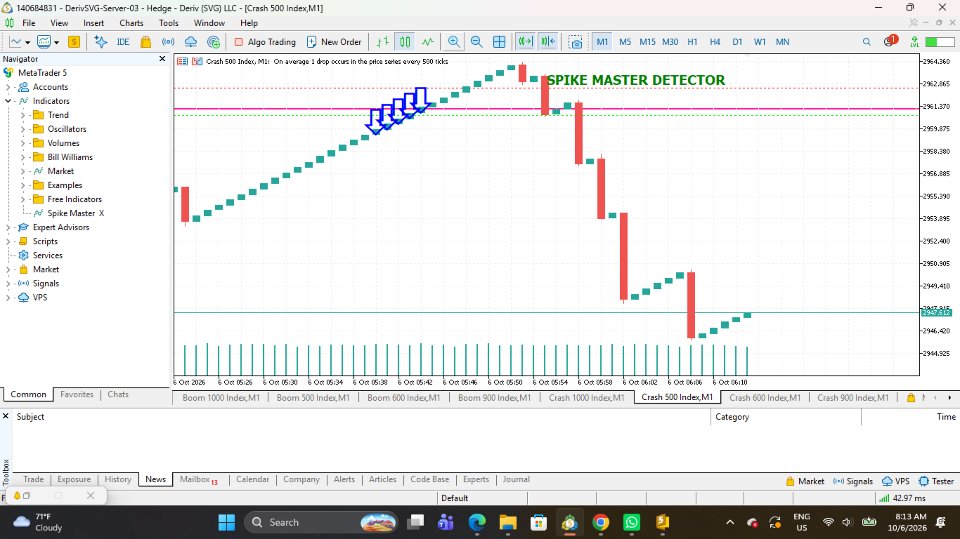Switch chart to candlestick view
The image size is (960, 539).
coord(405,42)
